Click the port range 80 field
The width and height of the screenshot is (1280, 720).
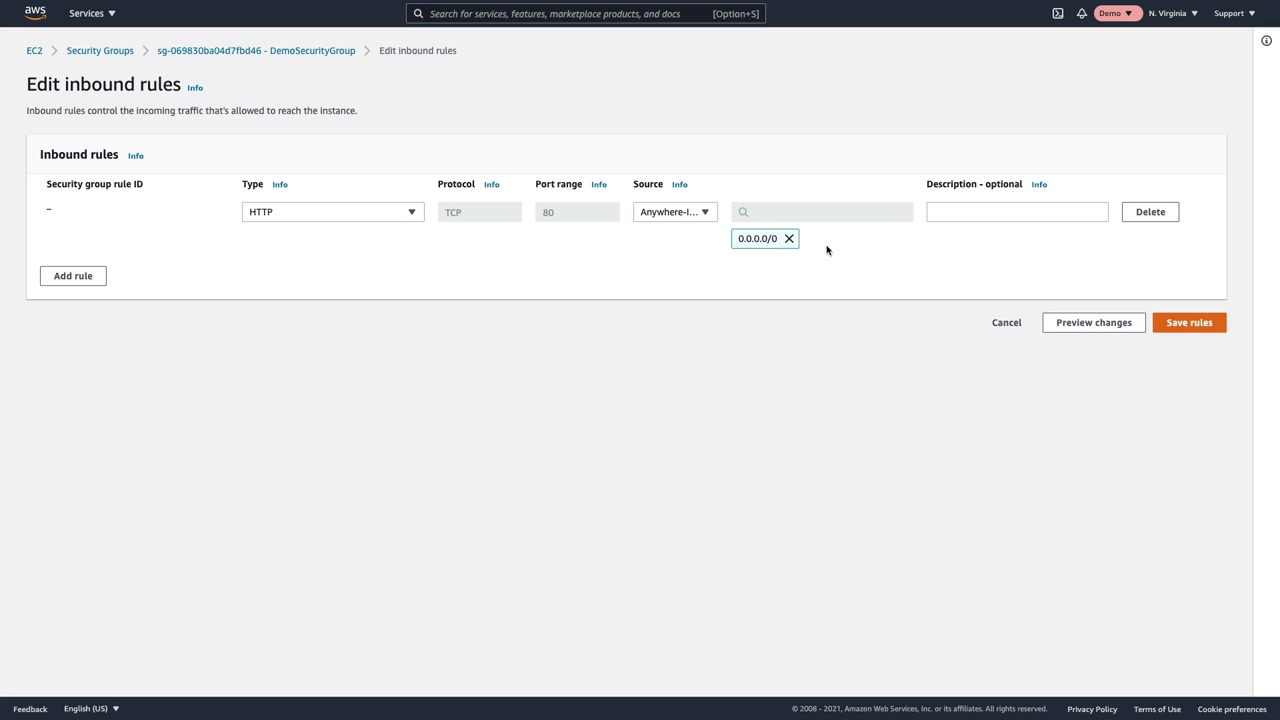click(x=577, y=212)
